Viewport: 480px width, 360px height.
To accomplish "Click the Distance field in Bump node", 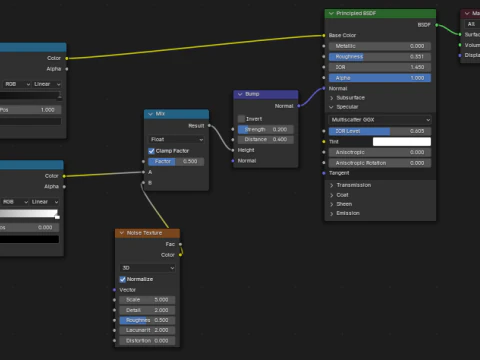I will pos(266,139).
